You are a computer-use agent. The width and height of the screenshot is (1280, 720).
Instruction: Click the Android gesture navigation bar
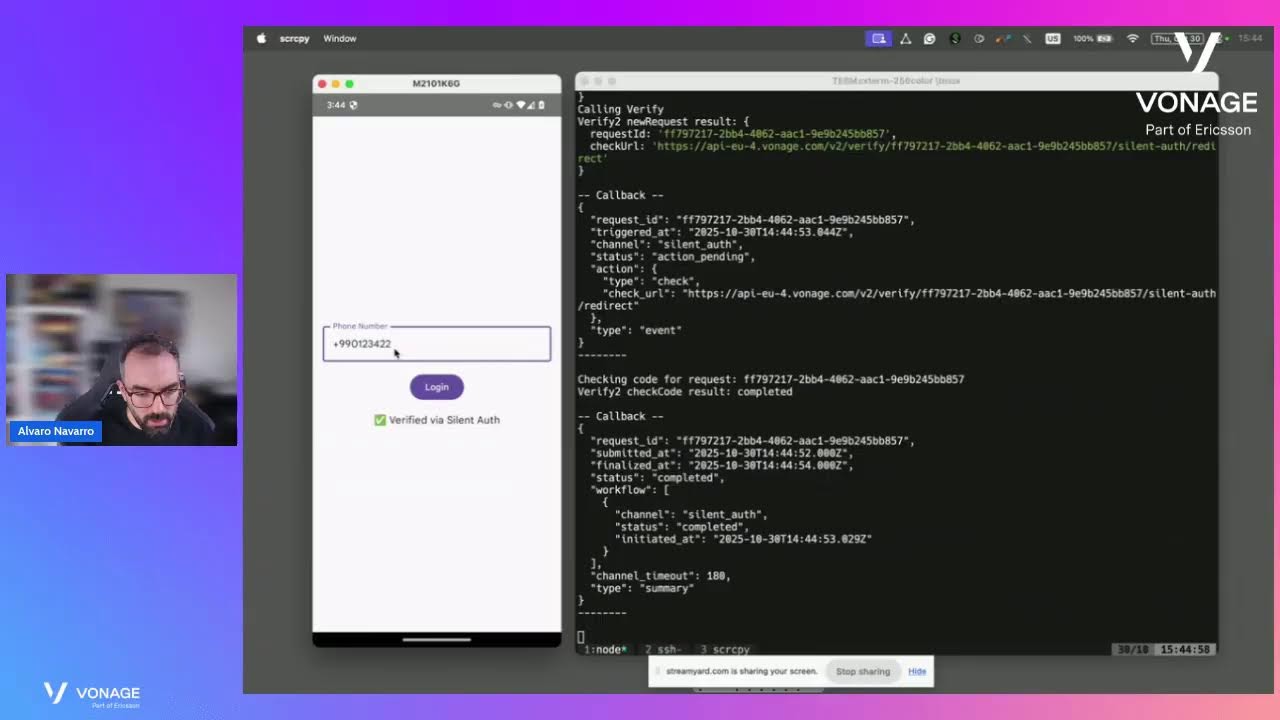coord(436,639)
